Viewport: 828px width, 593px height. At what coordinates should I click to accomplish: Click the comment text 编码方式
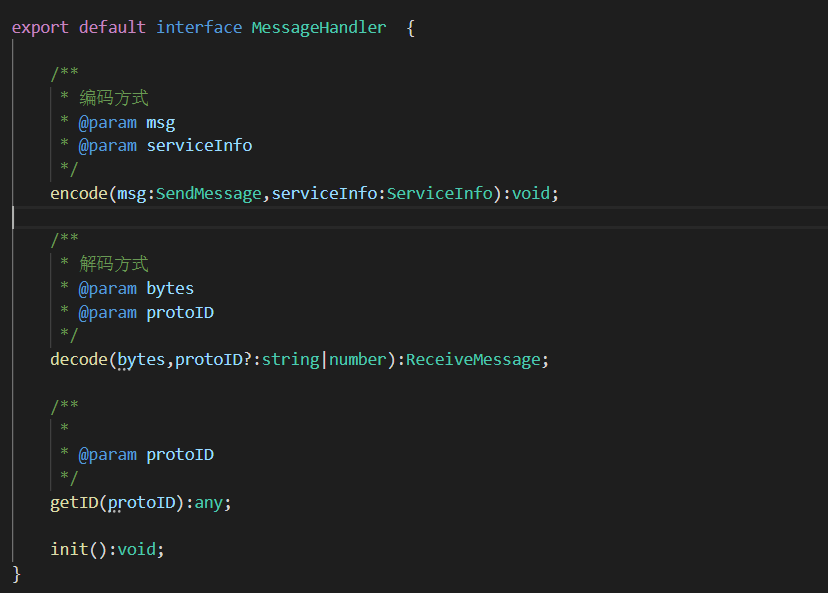(114, 98)
